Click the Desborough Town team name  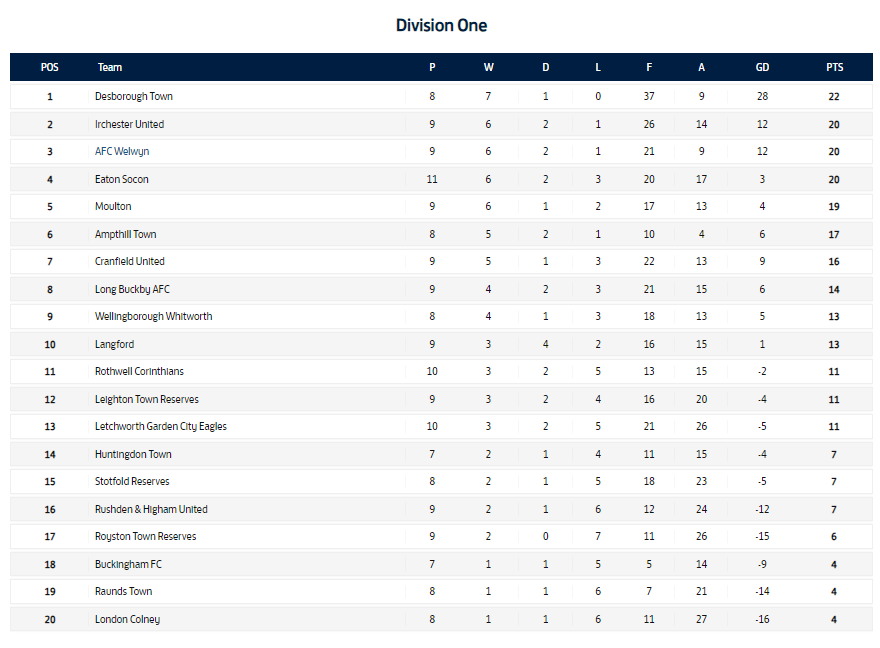[134, 97]
